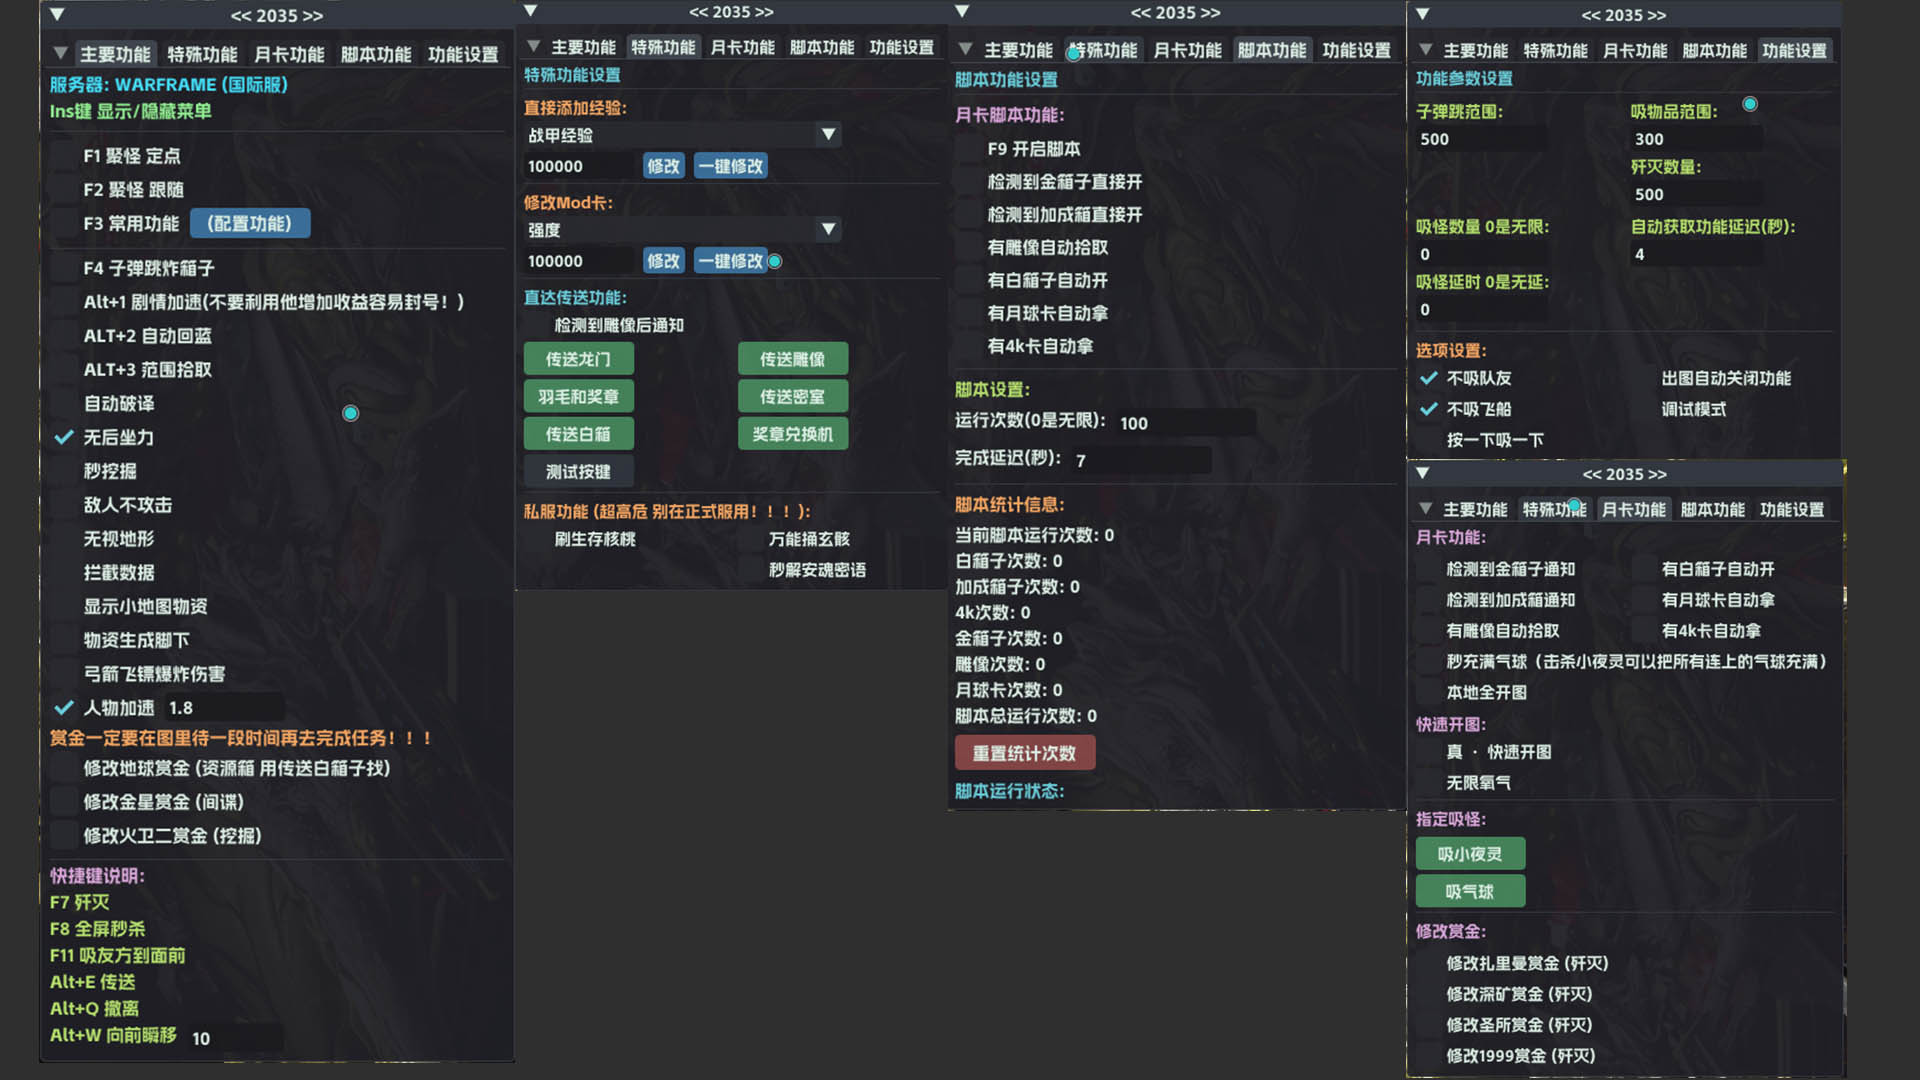The image size is (1920, 1080).
Task: Select 功能设置 tab in 脚本功能设置 window
Action: pos(1356,50)
